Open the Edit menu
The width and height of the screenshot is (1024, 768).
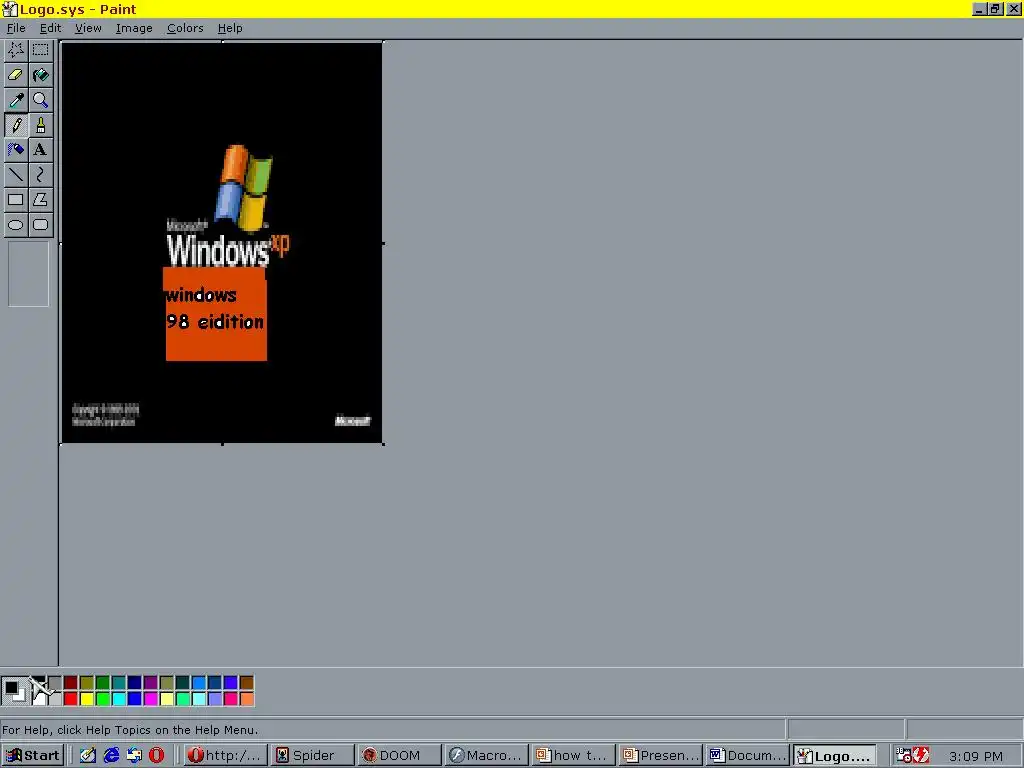pos(50,28)
